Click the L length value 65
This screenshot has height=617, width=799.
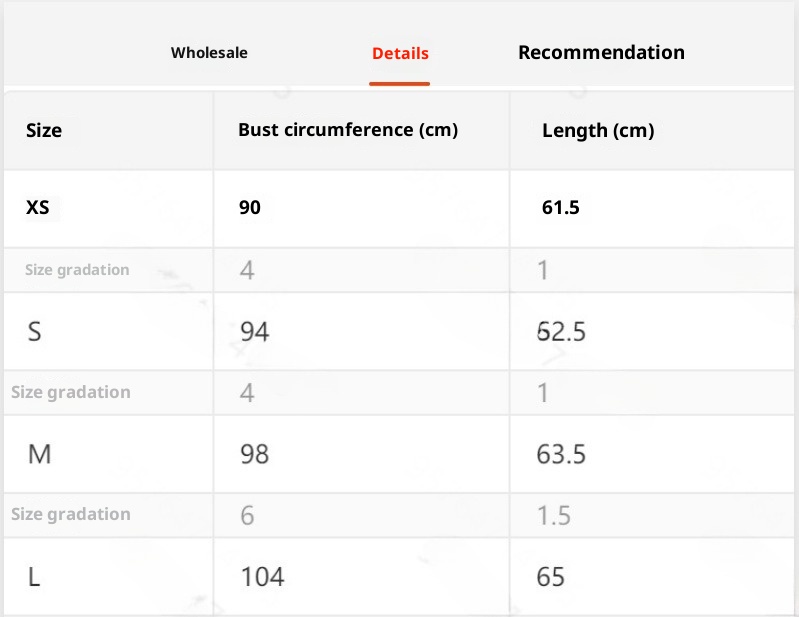coord(551,577)
